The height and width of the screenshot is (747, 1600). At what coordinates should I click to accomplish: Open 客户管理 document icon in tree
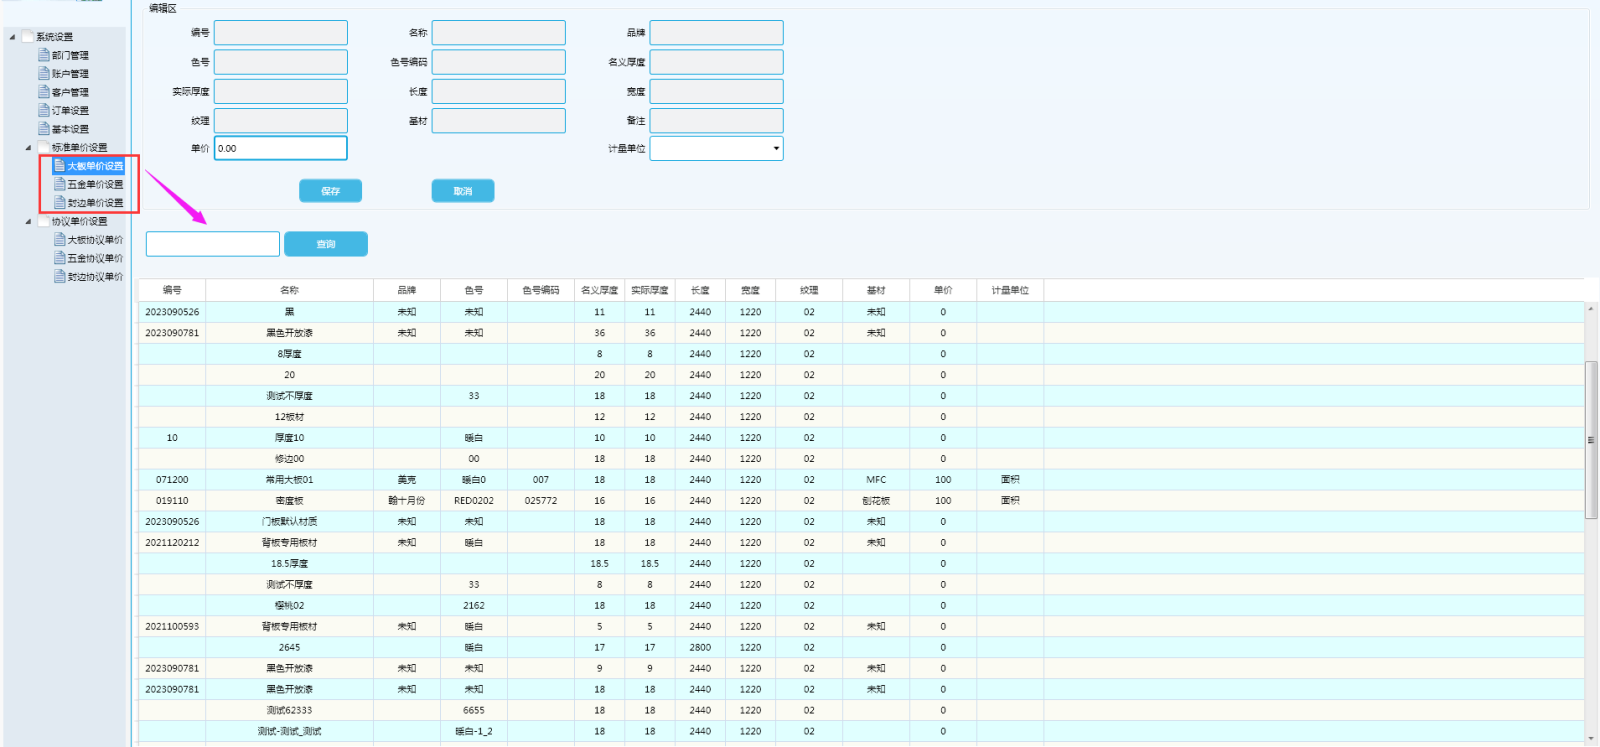pyautogui.click(x=43, y=92)
